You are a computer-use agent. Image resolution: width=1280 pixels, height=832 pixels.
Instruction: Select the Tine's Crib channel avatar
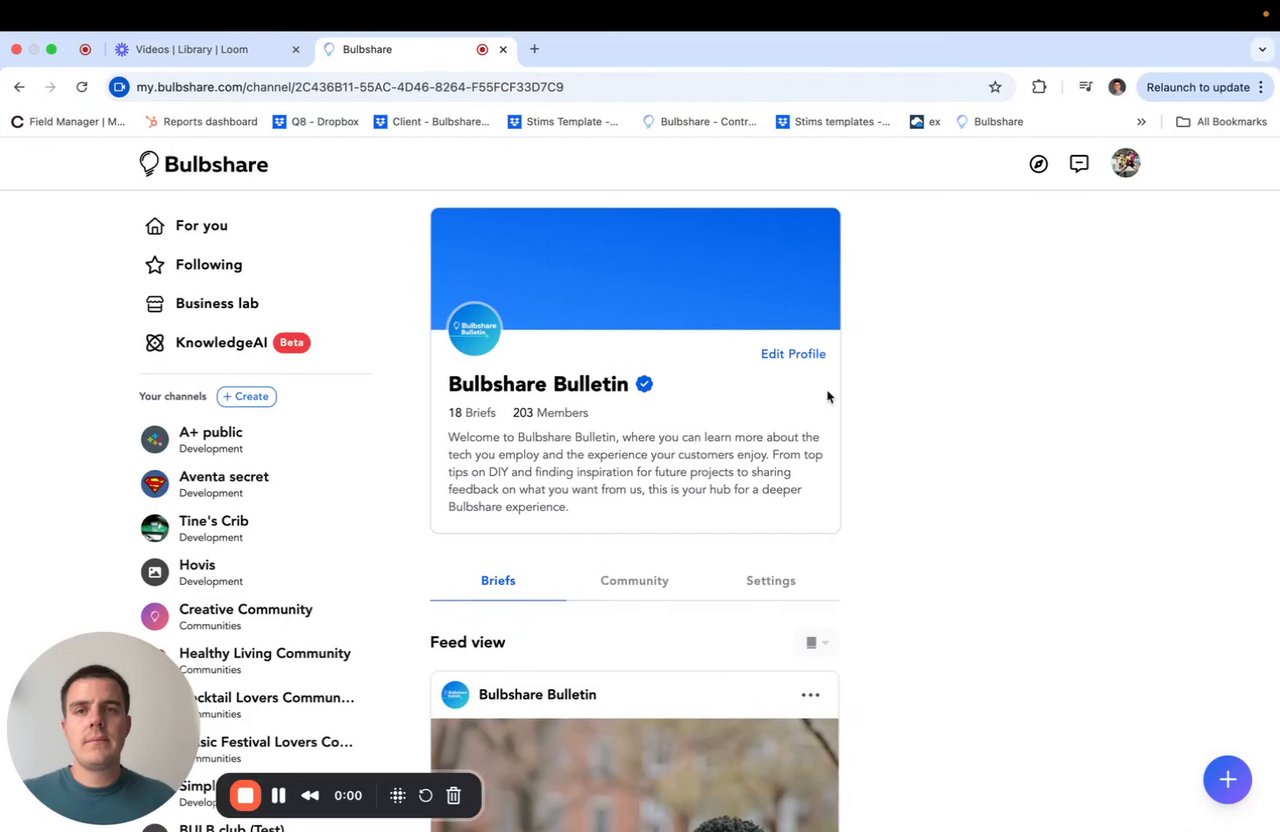155,528
